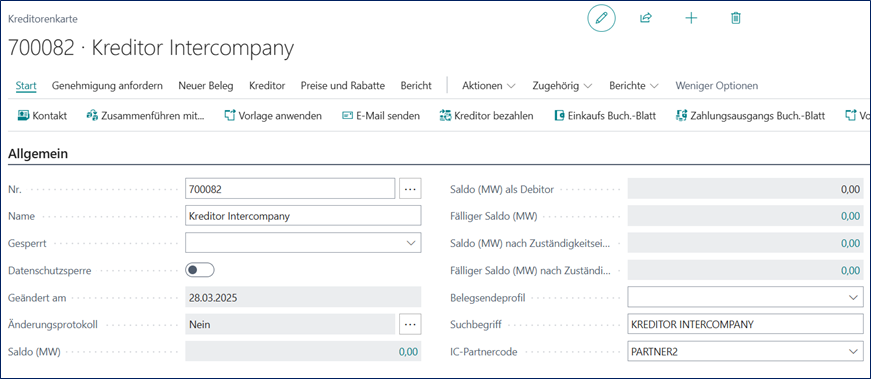The width and height of the screenshot is (871, 379).
Task: Click the Kreditor bezahlen icon
Action: (x=445, y=116)
